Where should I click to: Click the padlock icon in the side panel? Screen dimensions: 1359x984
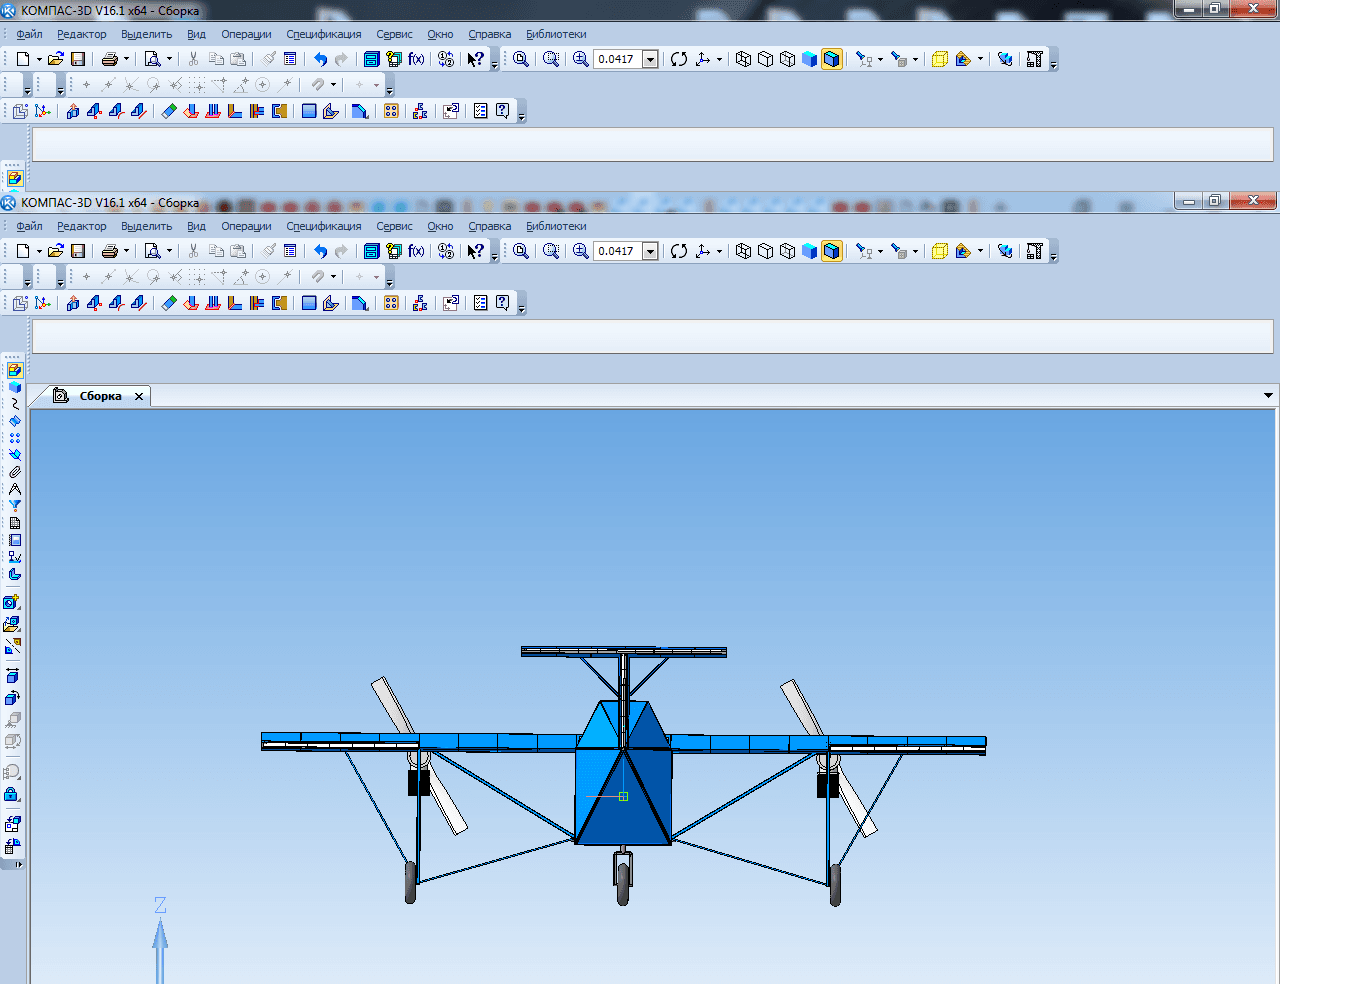click(12, 794)
